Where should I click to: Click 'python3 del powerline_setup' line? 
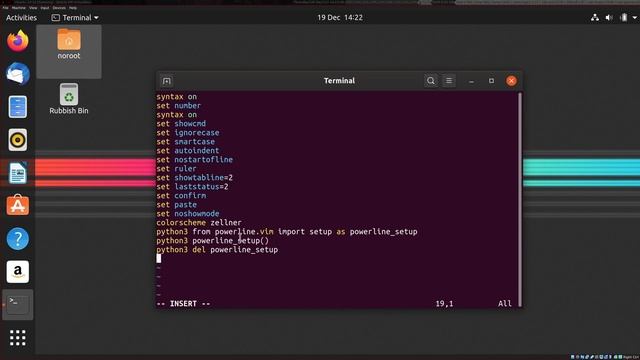coord(217,249)
